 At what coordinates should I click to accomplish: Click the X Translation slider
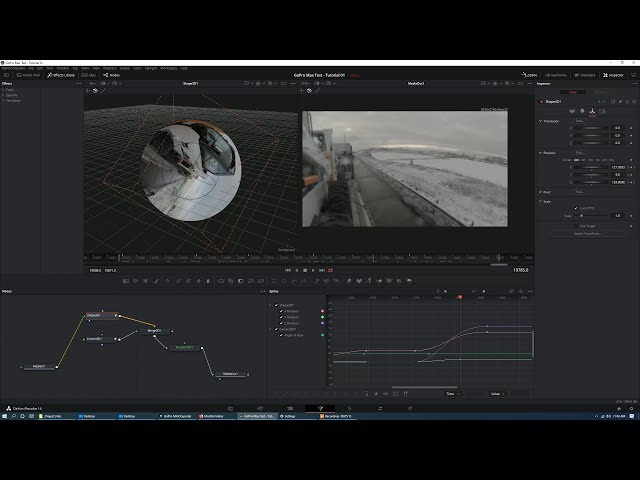(x=591, y=128)
